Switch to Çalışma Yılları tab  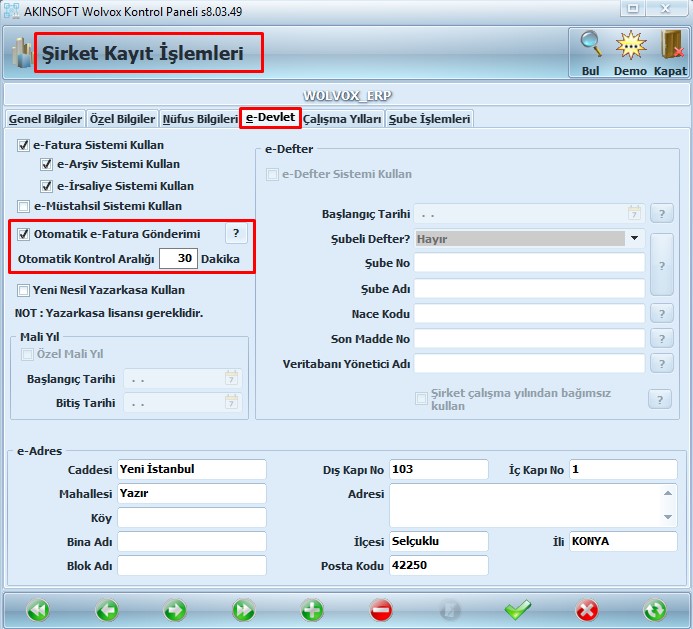pos(342,119)
